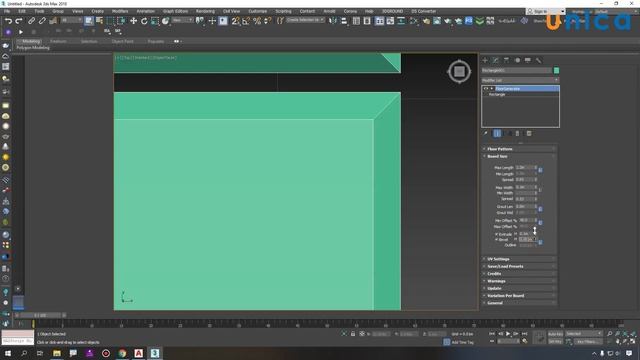Toggle the Percent Snap icon

(x=257, y=21)
